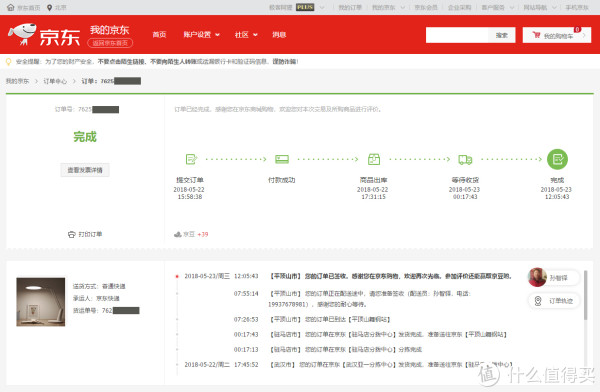
Task: Click the courier name next to avatar
Action: (x=558, y=278)
